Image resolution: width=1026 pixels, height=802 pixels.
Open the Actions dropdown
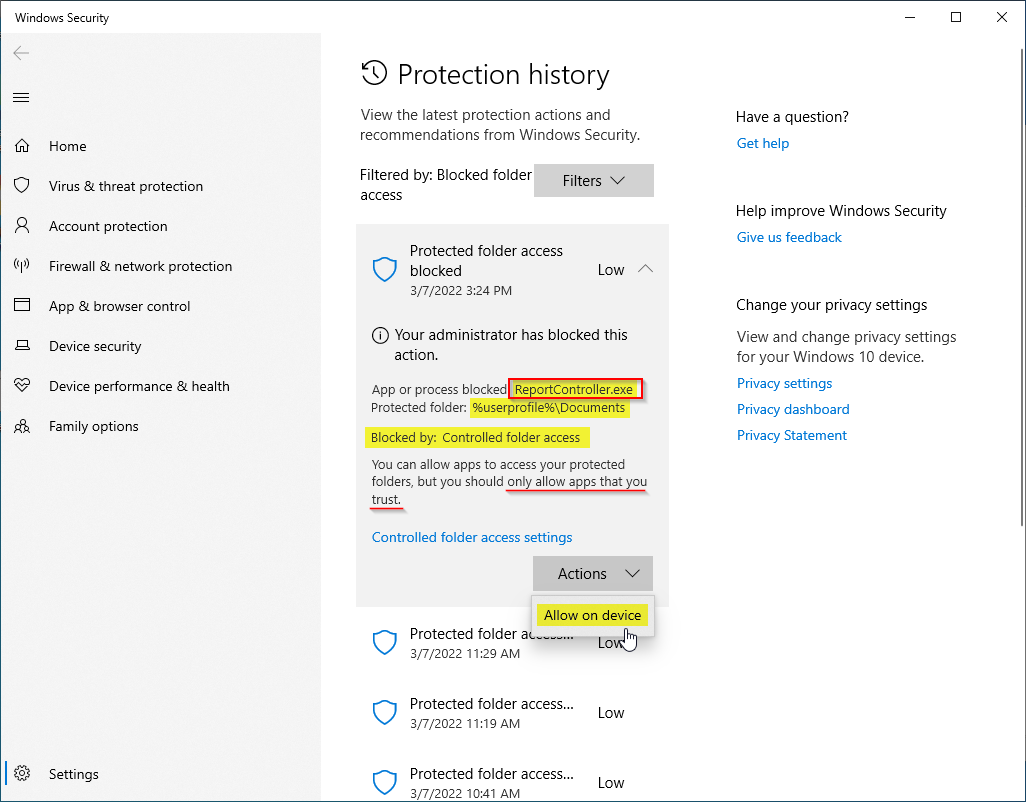[592, 574]
